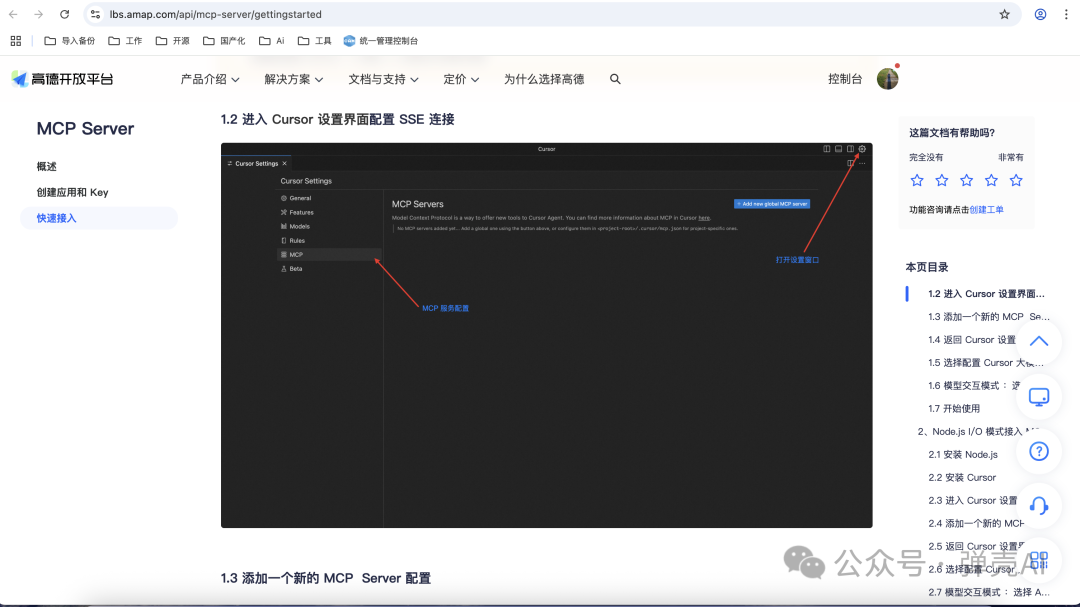Screen dimensions: 1080x607
Task: Click the back-to-top arrow button
Action: (x=1039, y=341)
